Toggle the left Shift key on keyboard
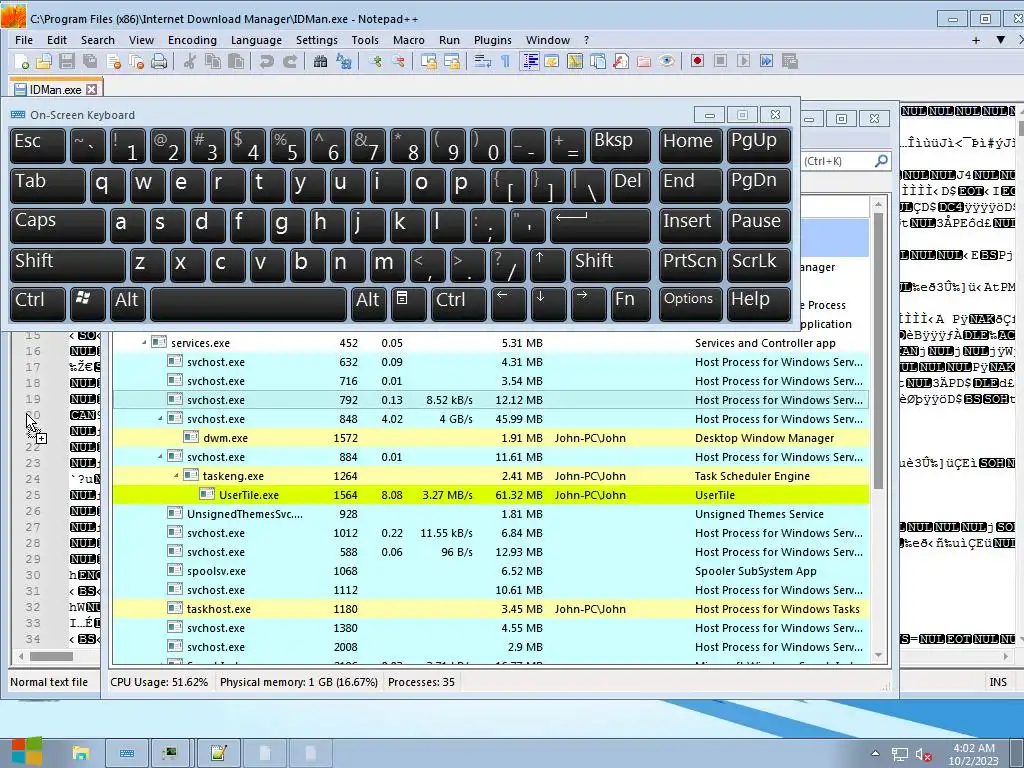 point(67,265)
